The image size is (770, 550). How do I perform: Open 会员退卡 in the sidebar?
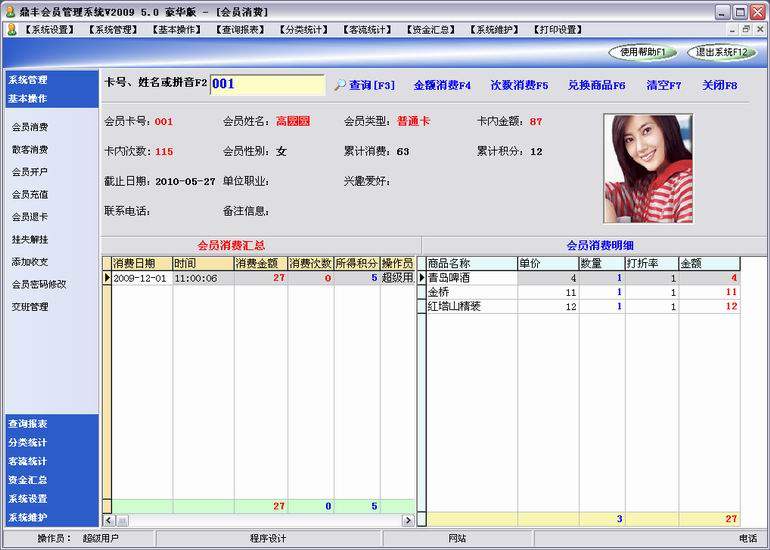tap(30, 217)
